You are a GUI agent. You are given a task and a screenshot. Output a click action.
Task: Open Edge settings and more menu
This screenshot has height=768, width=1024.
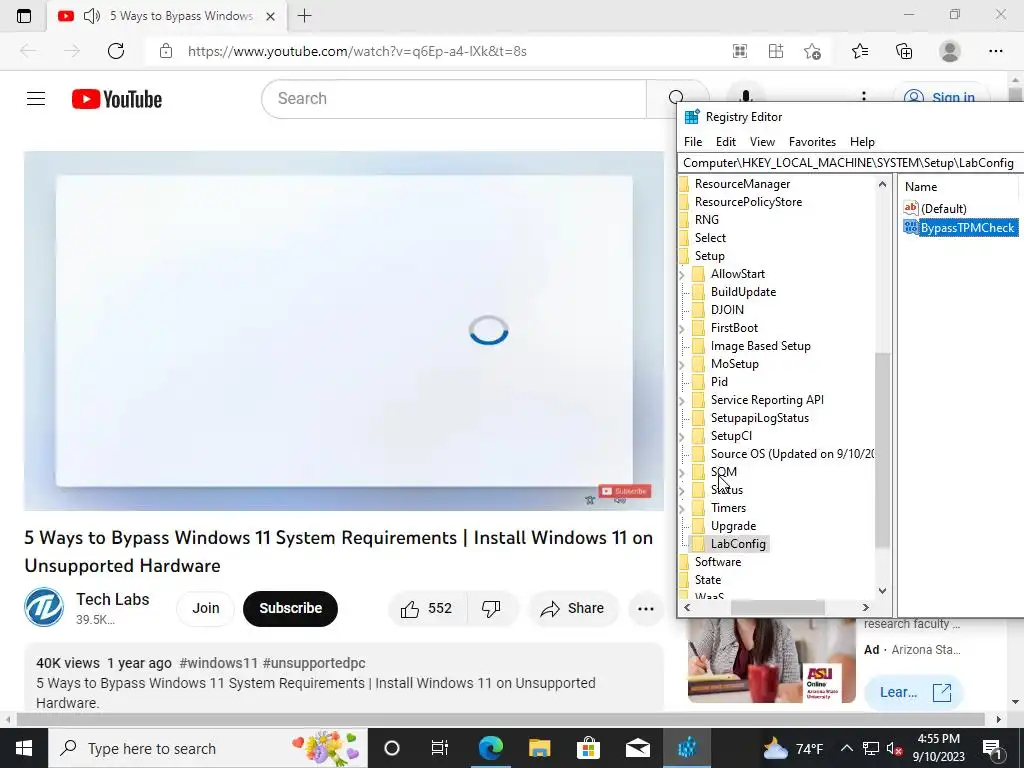click(x=995, y=51)
